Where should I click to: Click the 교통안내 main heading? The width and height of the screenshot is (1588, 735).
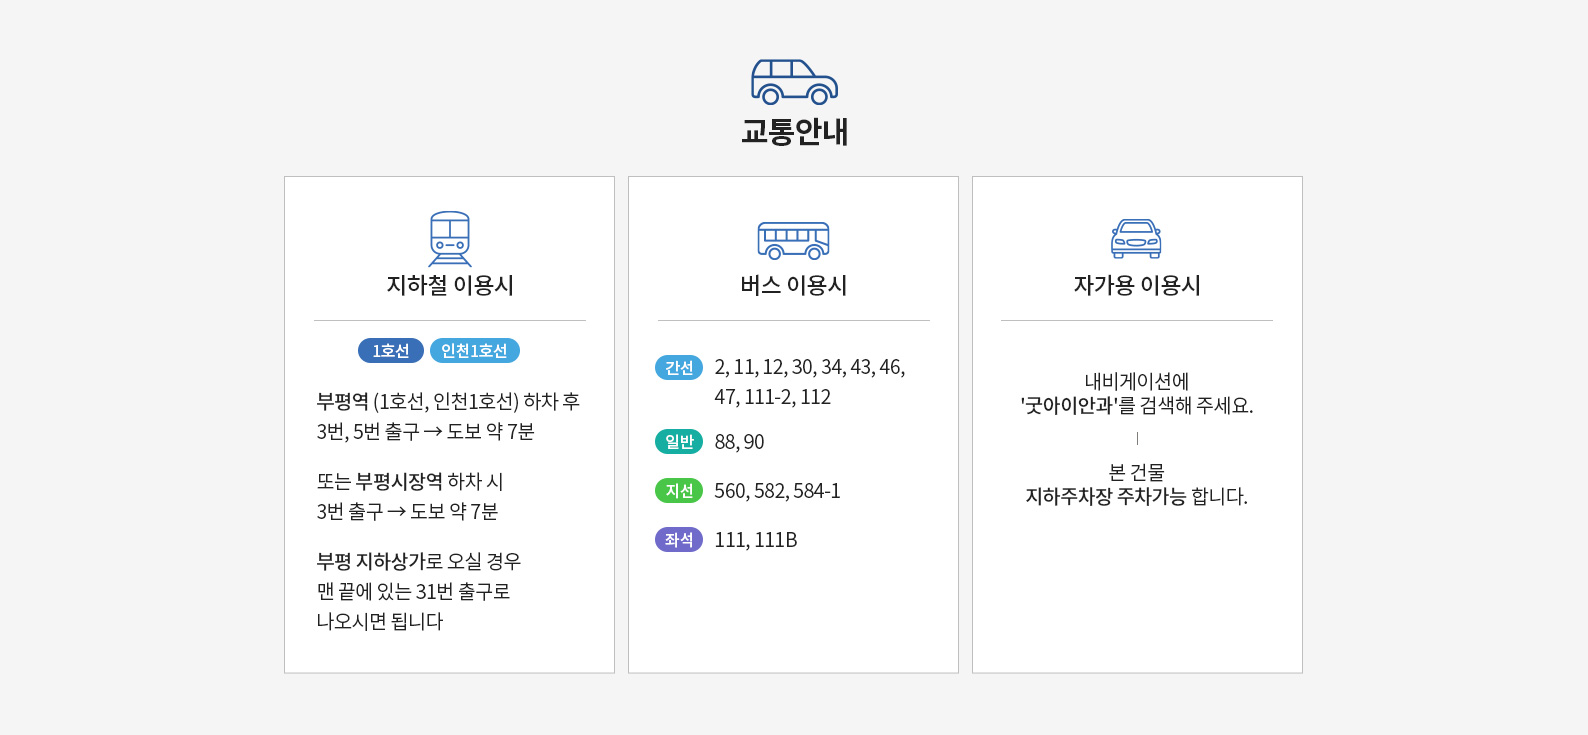click(x=794, y=132)
